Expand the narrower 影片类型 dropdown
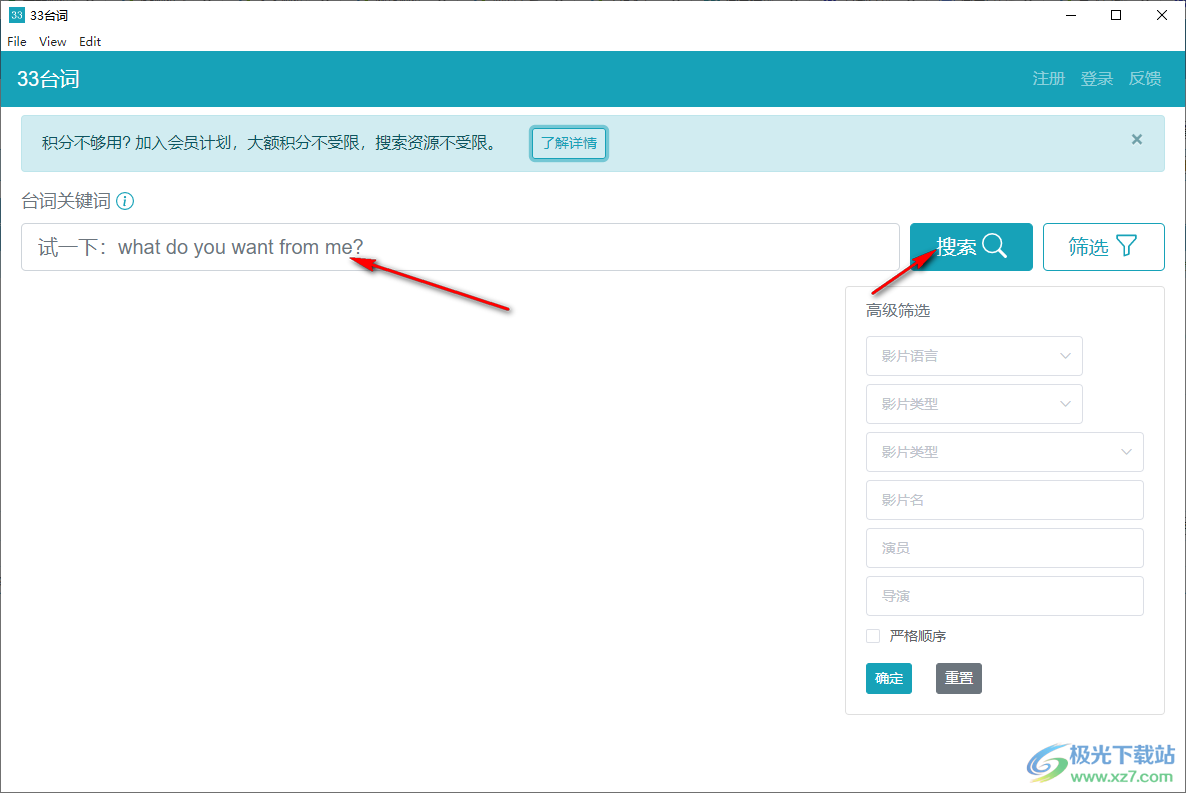The image size is (1186, 793). [x=973, y=404]
